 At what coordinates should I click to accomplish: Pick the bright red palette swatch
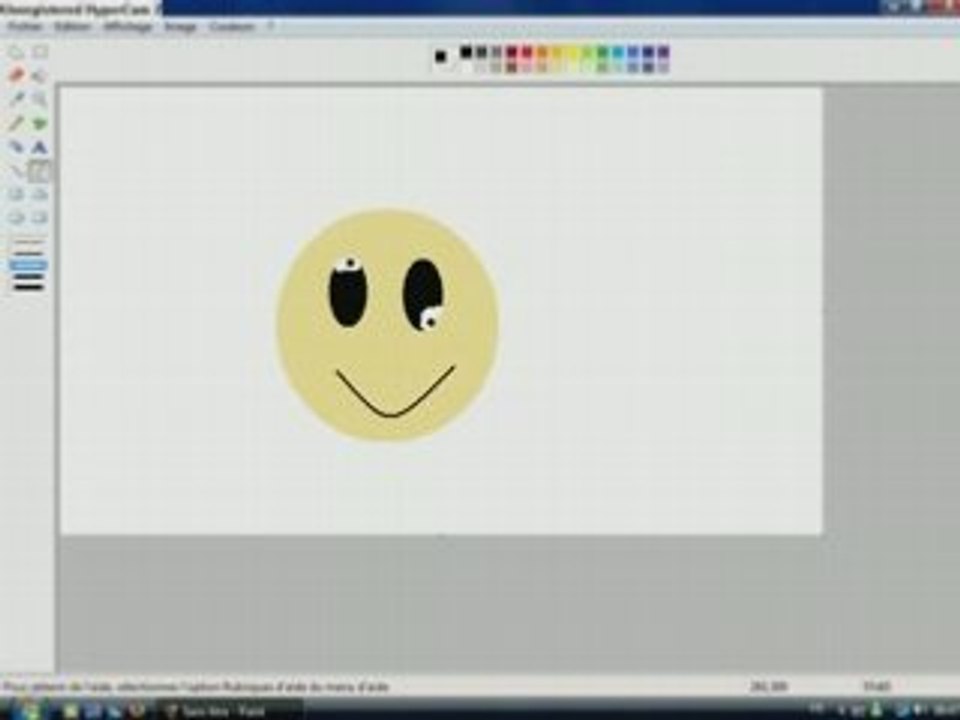coord(527,52)
